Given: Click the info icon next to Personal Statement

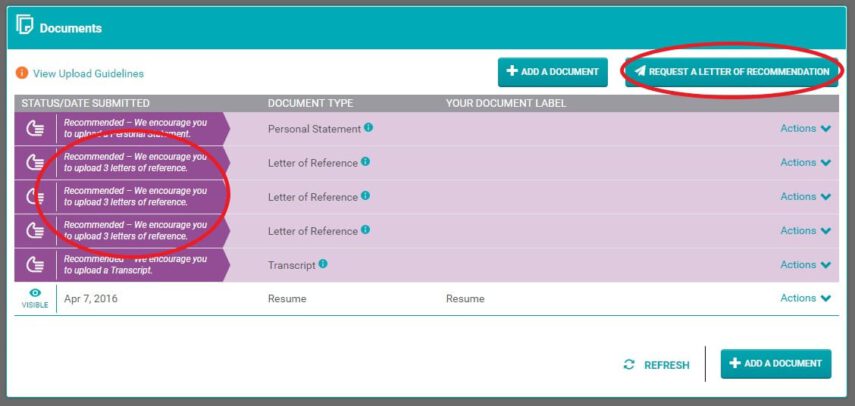Looking at the screenshot, I should [x=369, y=128].
